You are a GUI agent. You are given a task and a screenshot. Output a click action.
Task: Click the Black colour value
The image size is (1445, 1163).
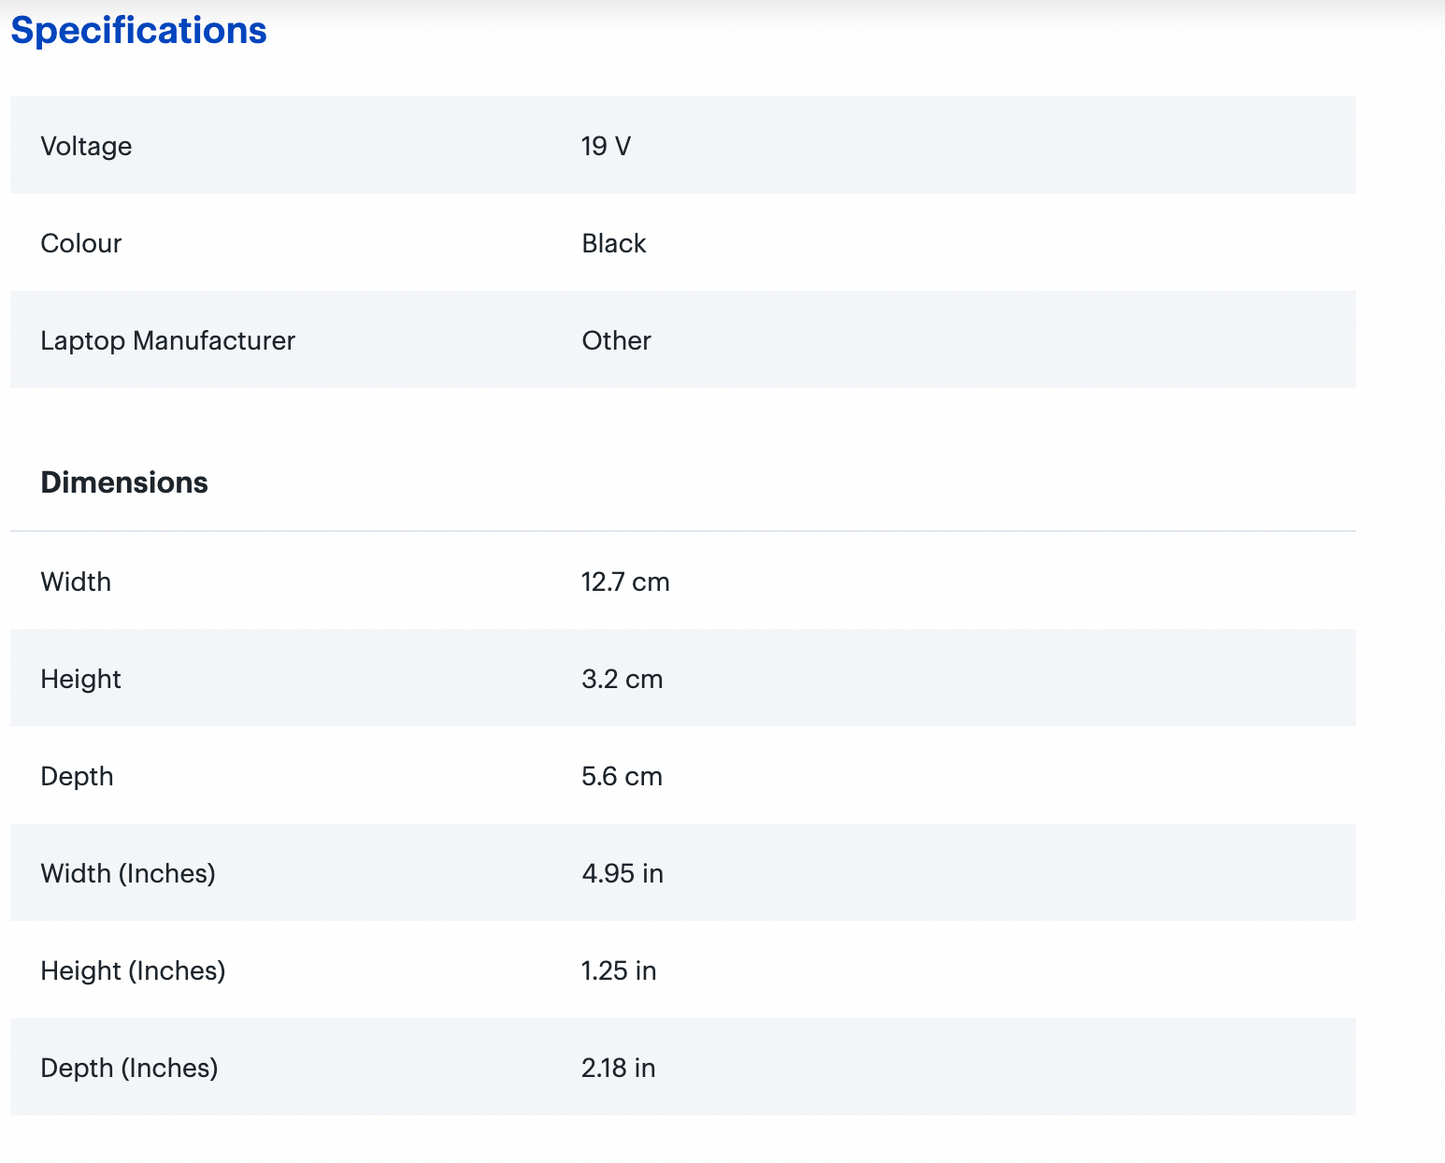(x=613, y=243)
